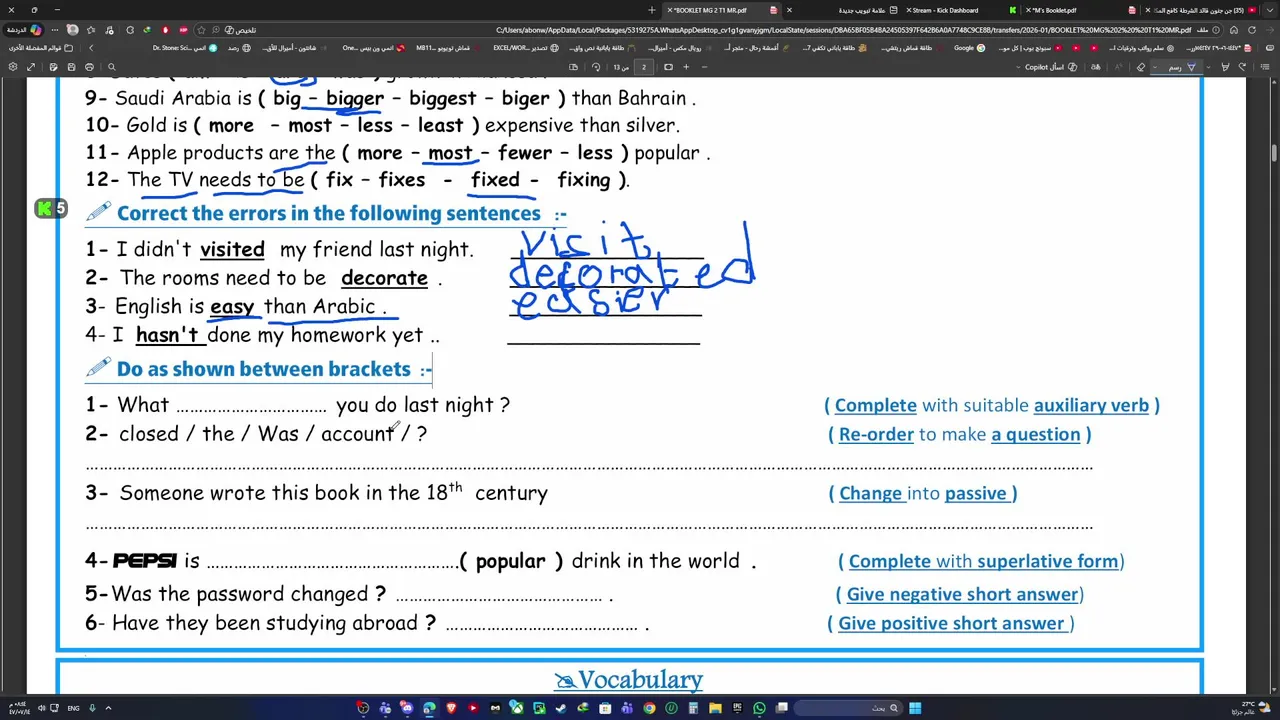The image size is (1280, 720).
Task: Ask Copilot about the PDF
Action: pos(1051,67)
